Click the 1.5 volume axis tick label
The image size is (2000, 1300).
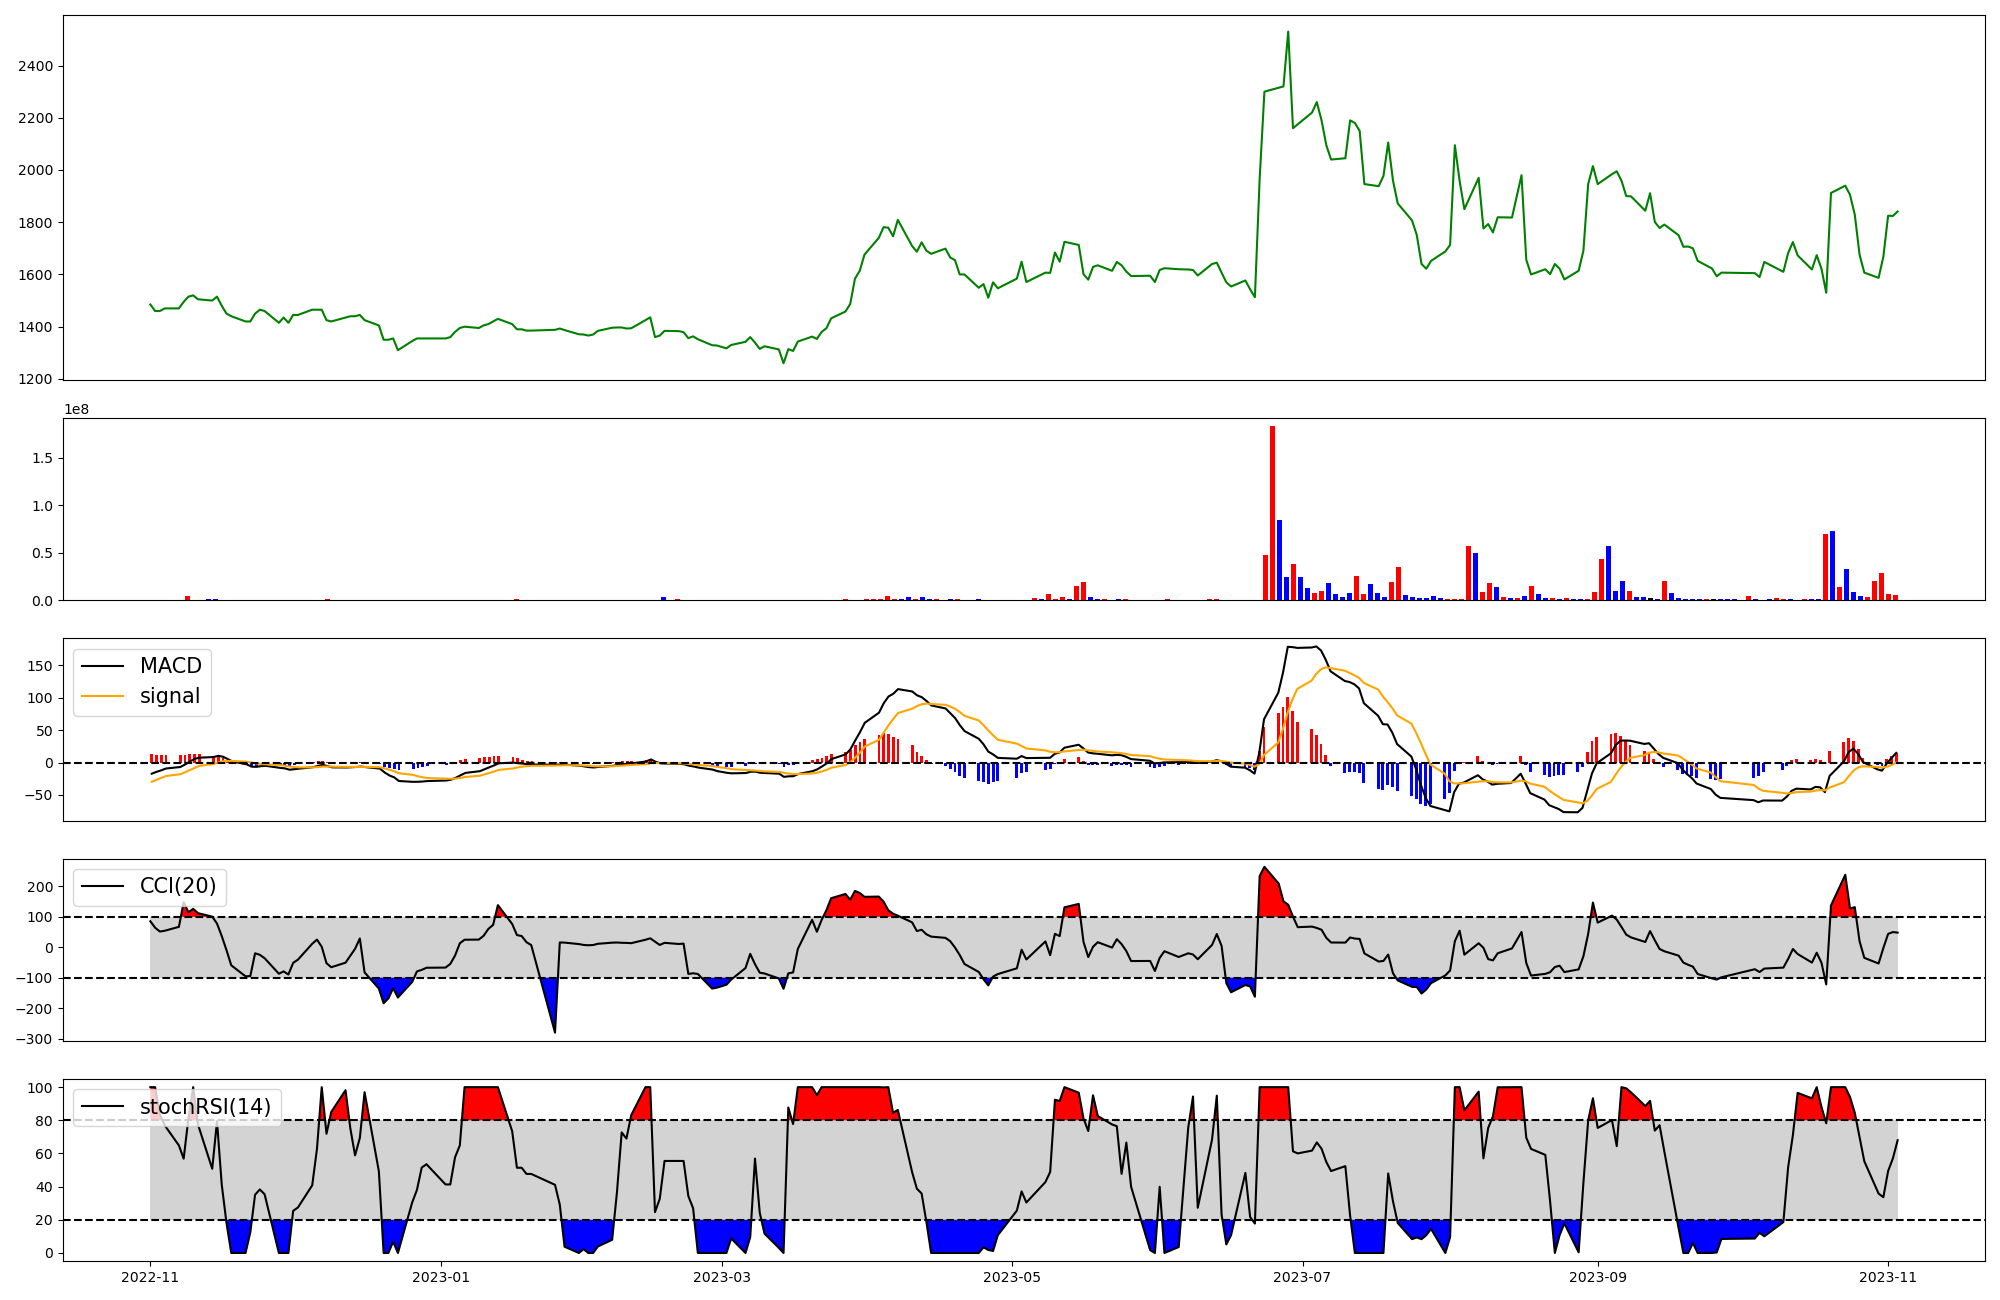(x=43, y=458)
